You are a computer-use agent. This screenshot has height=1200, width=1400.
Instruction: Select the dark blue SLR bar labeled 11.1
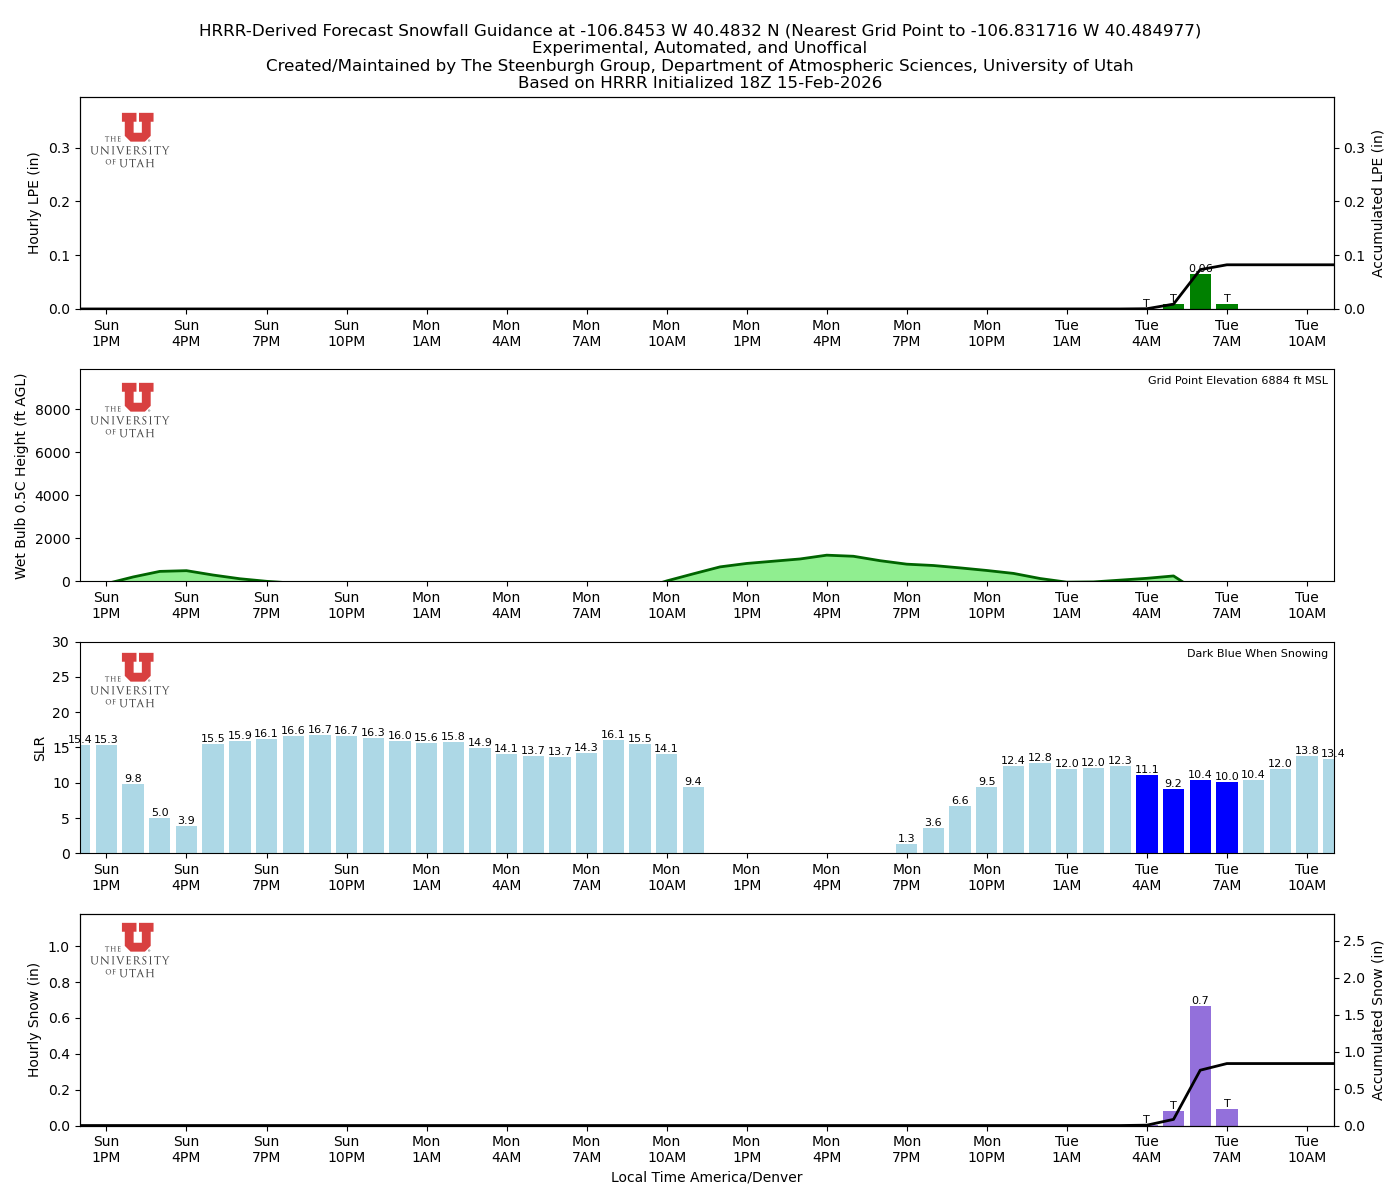pos(1147,815)
